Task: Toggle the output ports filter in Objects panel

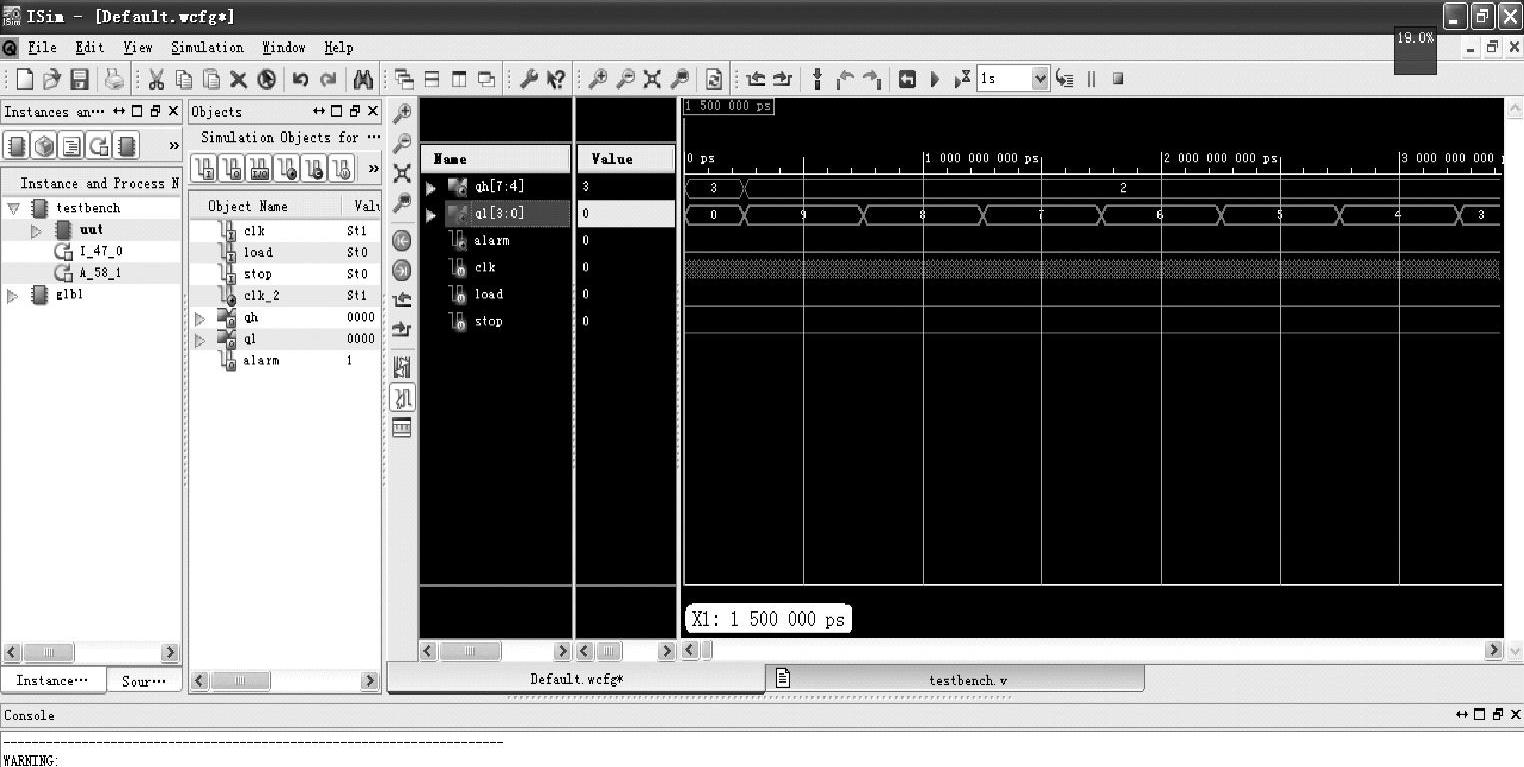Action: (x=230, y=168)
